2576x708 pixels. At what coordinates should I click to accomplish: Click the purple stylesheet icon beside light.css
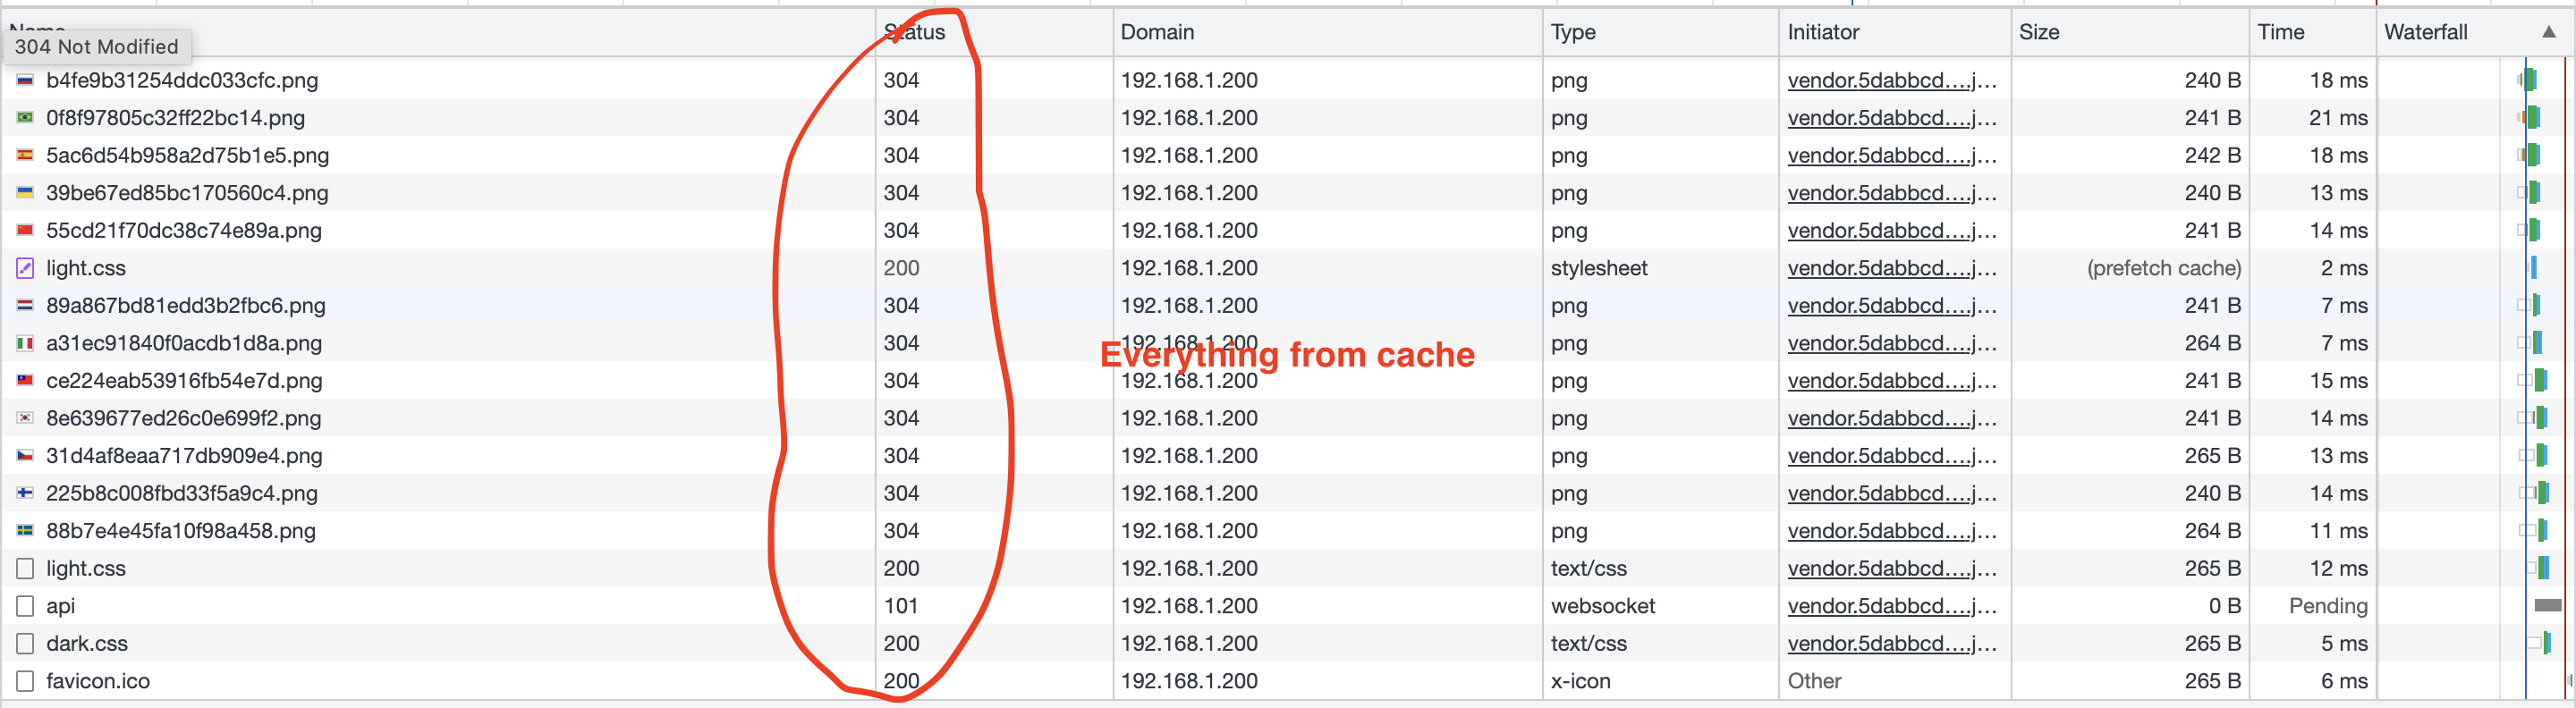click(25, 268)
